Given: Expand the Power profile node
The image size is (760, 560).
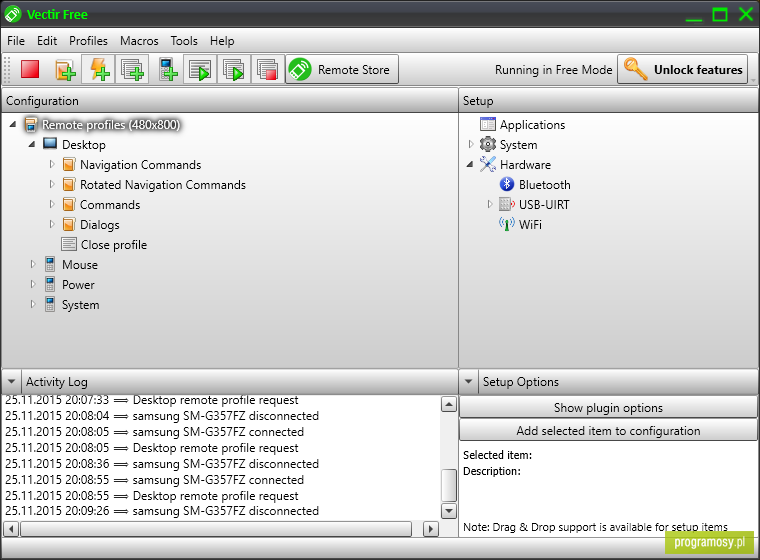Looking at the screenshot, I should [x=33, y=284].
